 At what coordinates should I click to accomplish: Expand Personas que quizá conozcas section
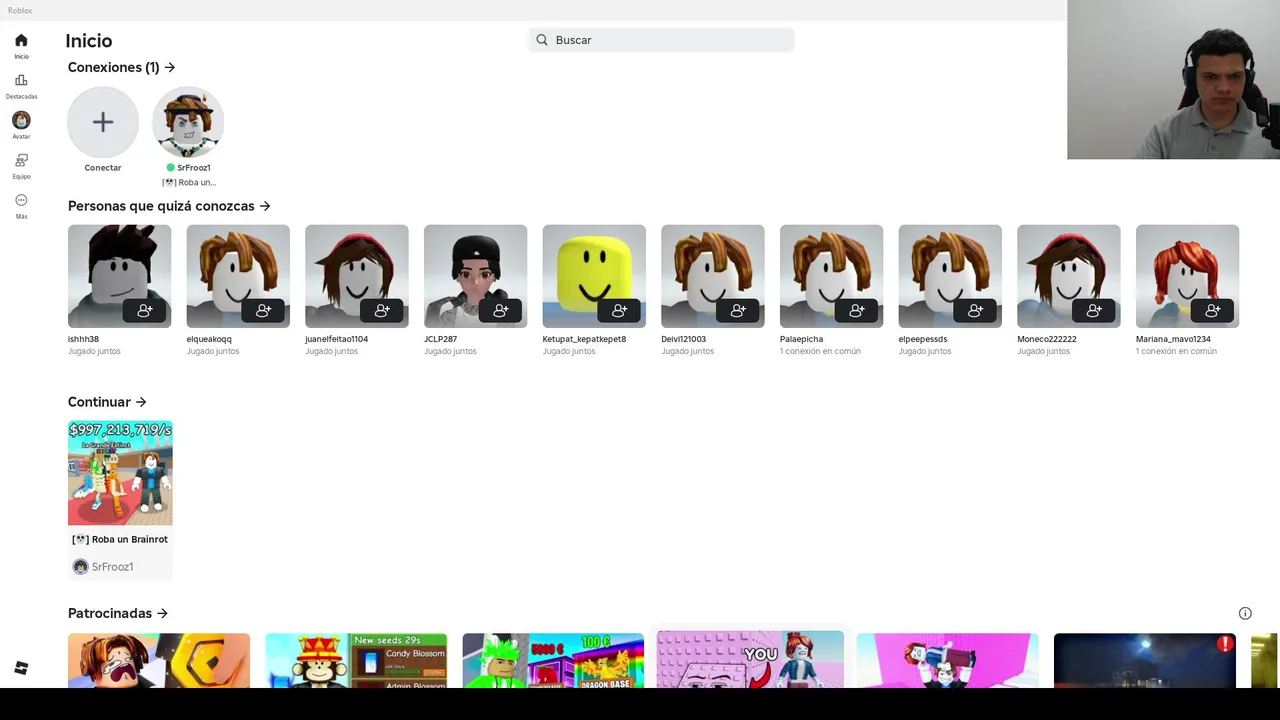169,206
